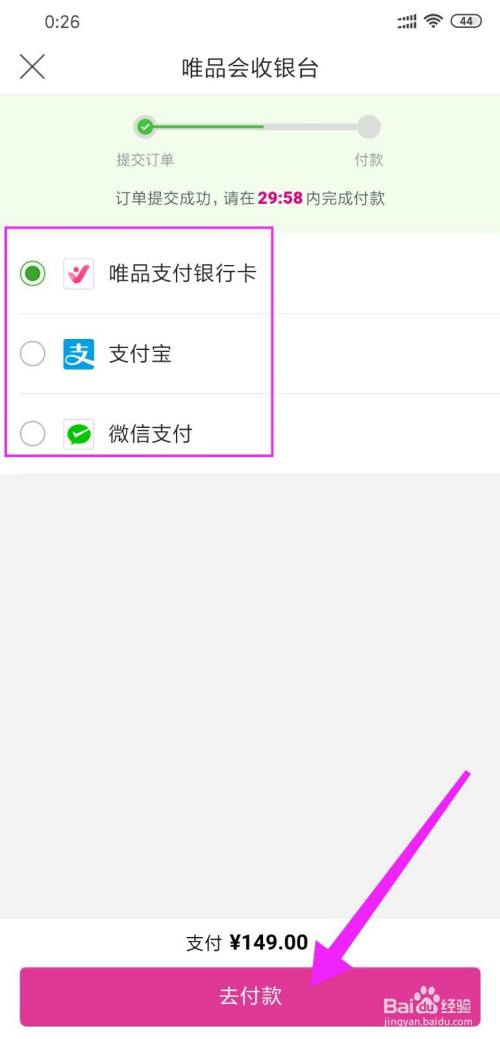This screenshot has height=1039, width=500.
Task: Select the WeChat Pay radio button
Action: pos(32,434)
